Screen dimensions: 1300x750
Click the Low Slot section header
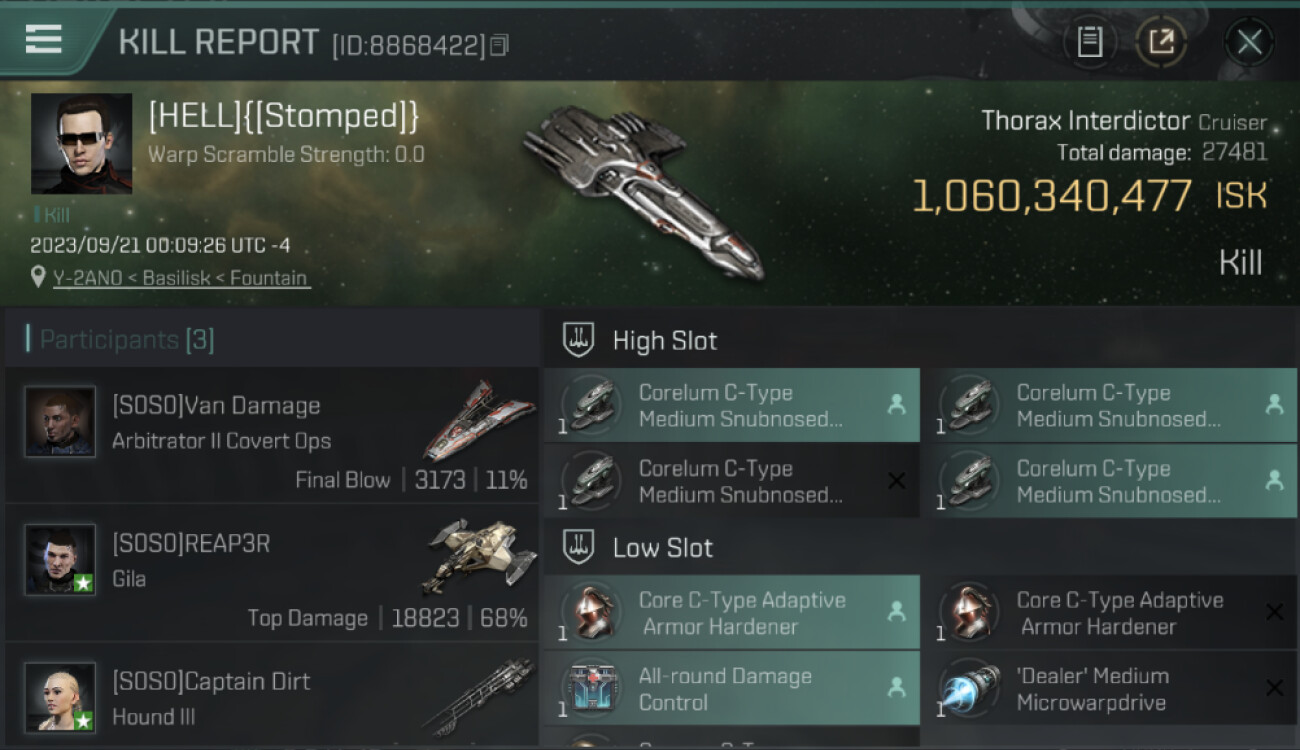click(662, 548)
